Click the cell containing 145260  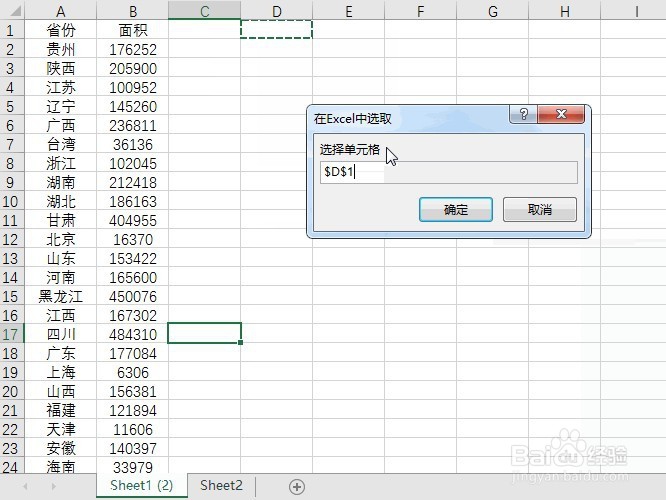click(133, 106)
